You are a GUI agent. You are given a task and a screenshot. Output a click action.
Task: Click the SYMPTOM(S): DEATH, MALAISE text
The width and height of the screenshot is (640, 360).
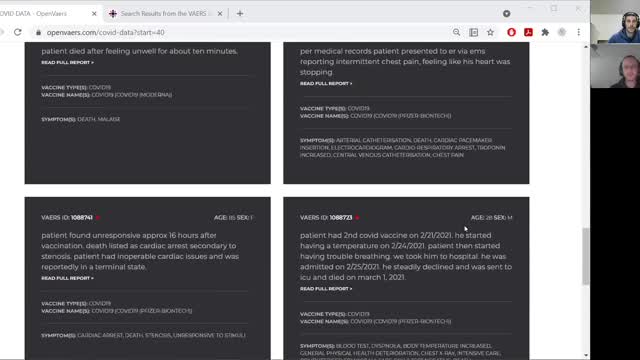[x=81, y=119]
